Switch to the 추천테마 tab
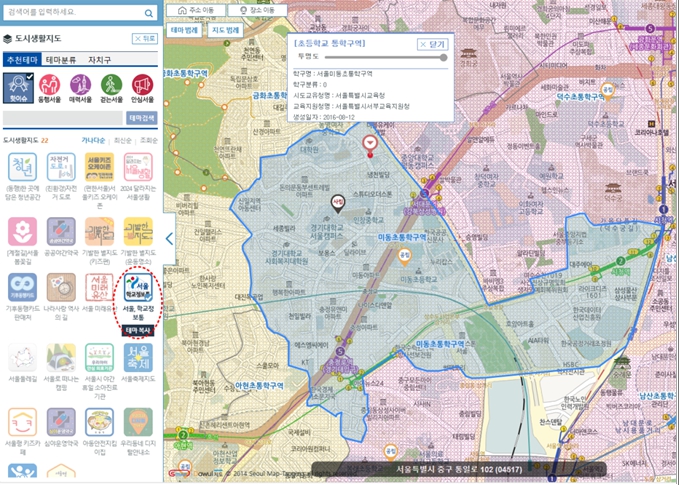The height and width of the screenshot is (485, 679). 22,59
